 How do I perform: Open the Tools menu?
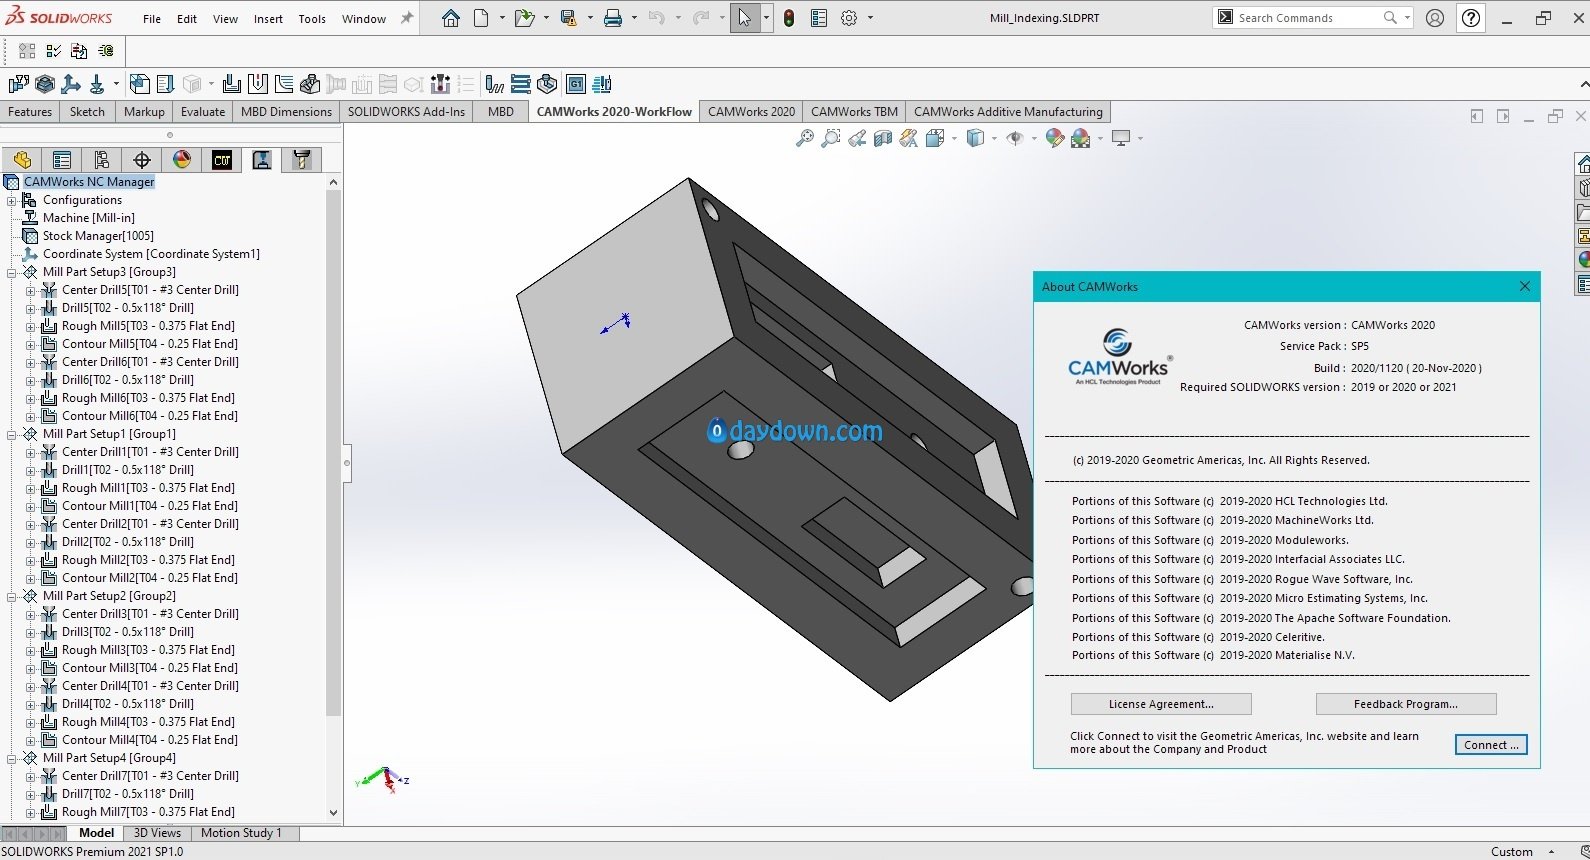tap(312, 19)
